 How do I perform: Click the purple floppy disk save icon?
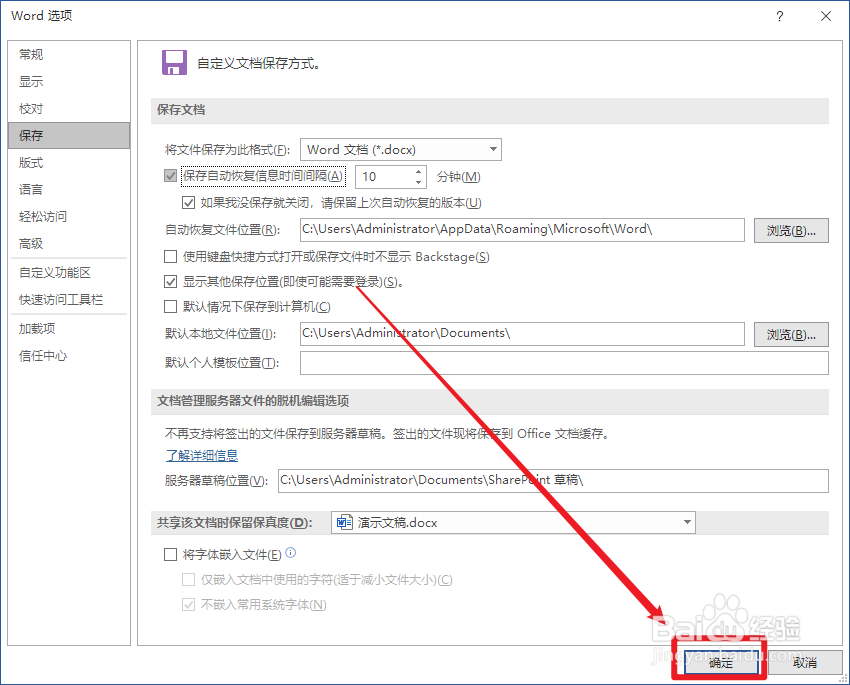click(x=174, y=62)
